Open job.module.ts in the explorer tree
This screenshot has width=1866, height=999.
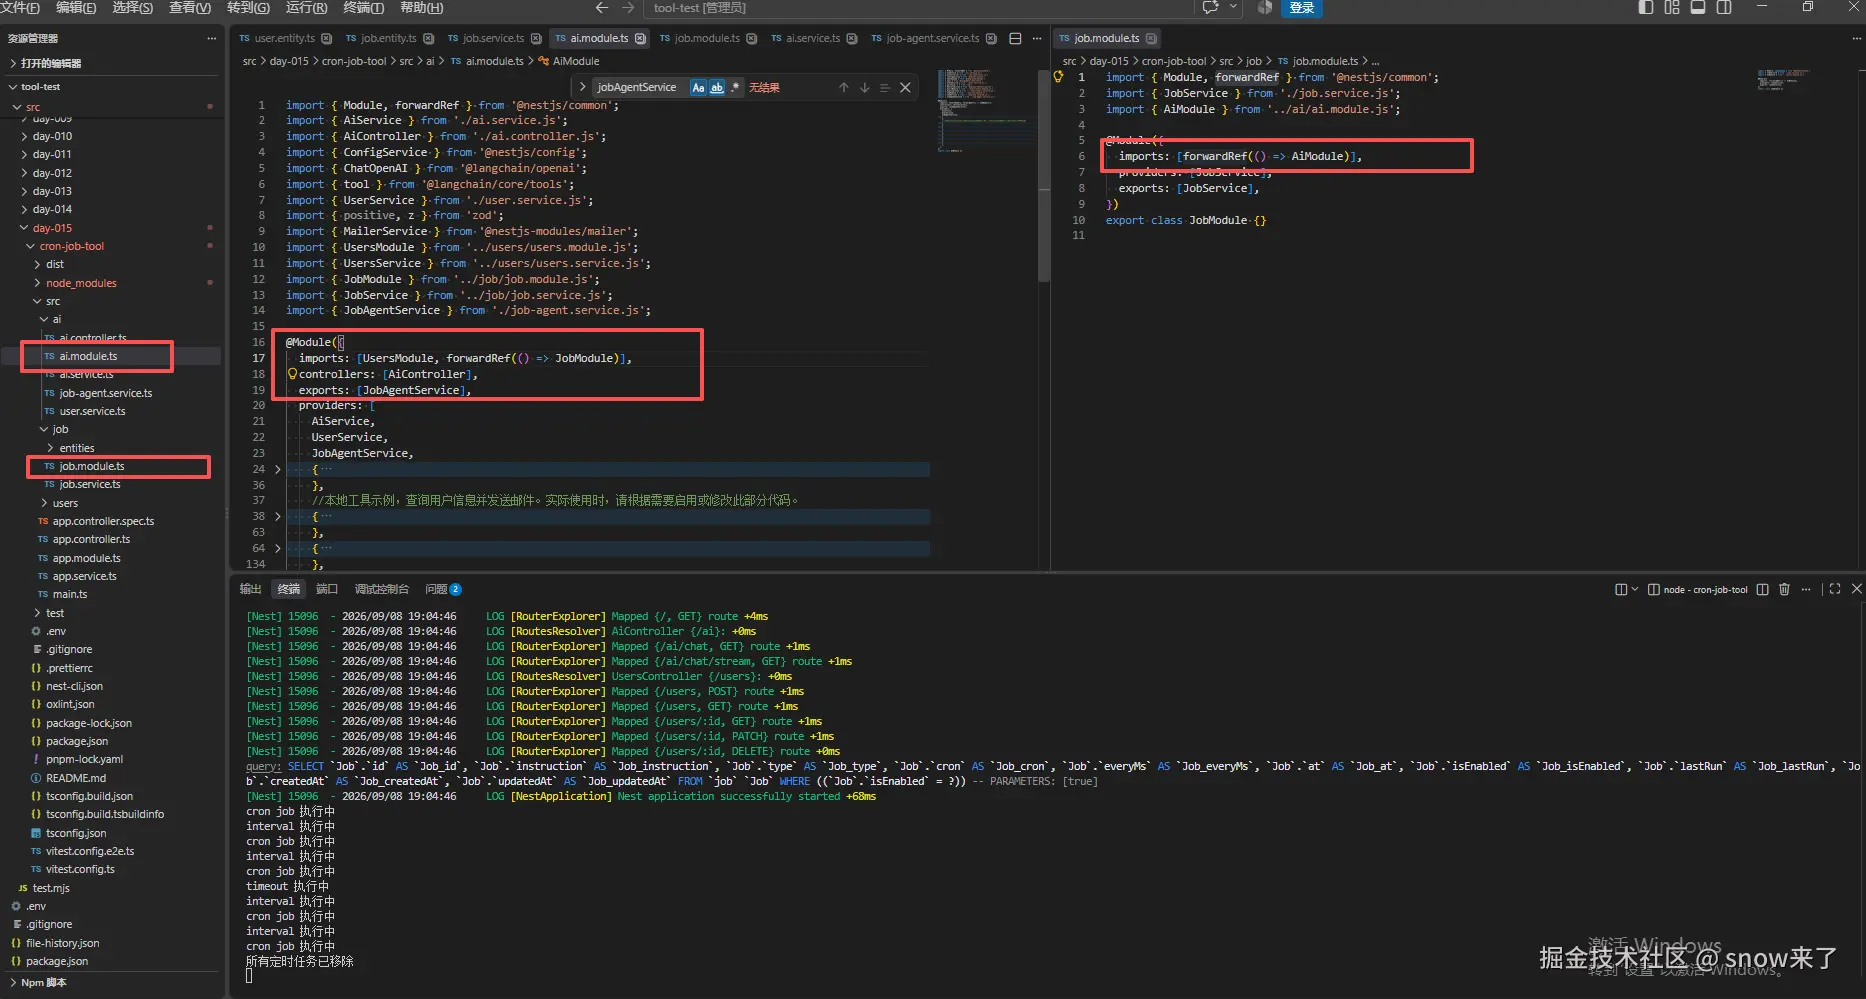click(x=91, y=466)
